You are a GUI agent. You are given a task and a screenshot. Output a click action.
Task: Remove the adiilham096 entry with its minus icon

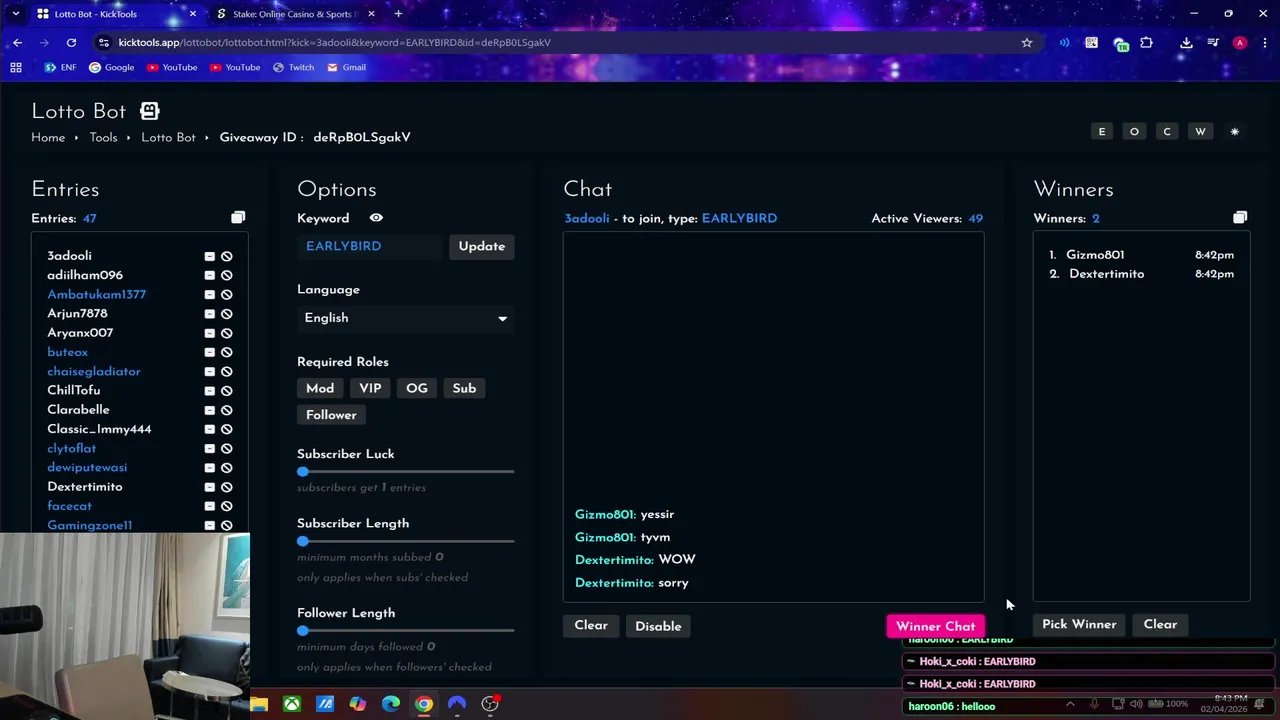point(210,275)
